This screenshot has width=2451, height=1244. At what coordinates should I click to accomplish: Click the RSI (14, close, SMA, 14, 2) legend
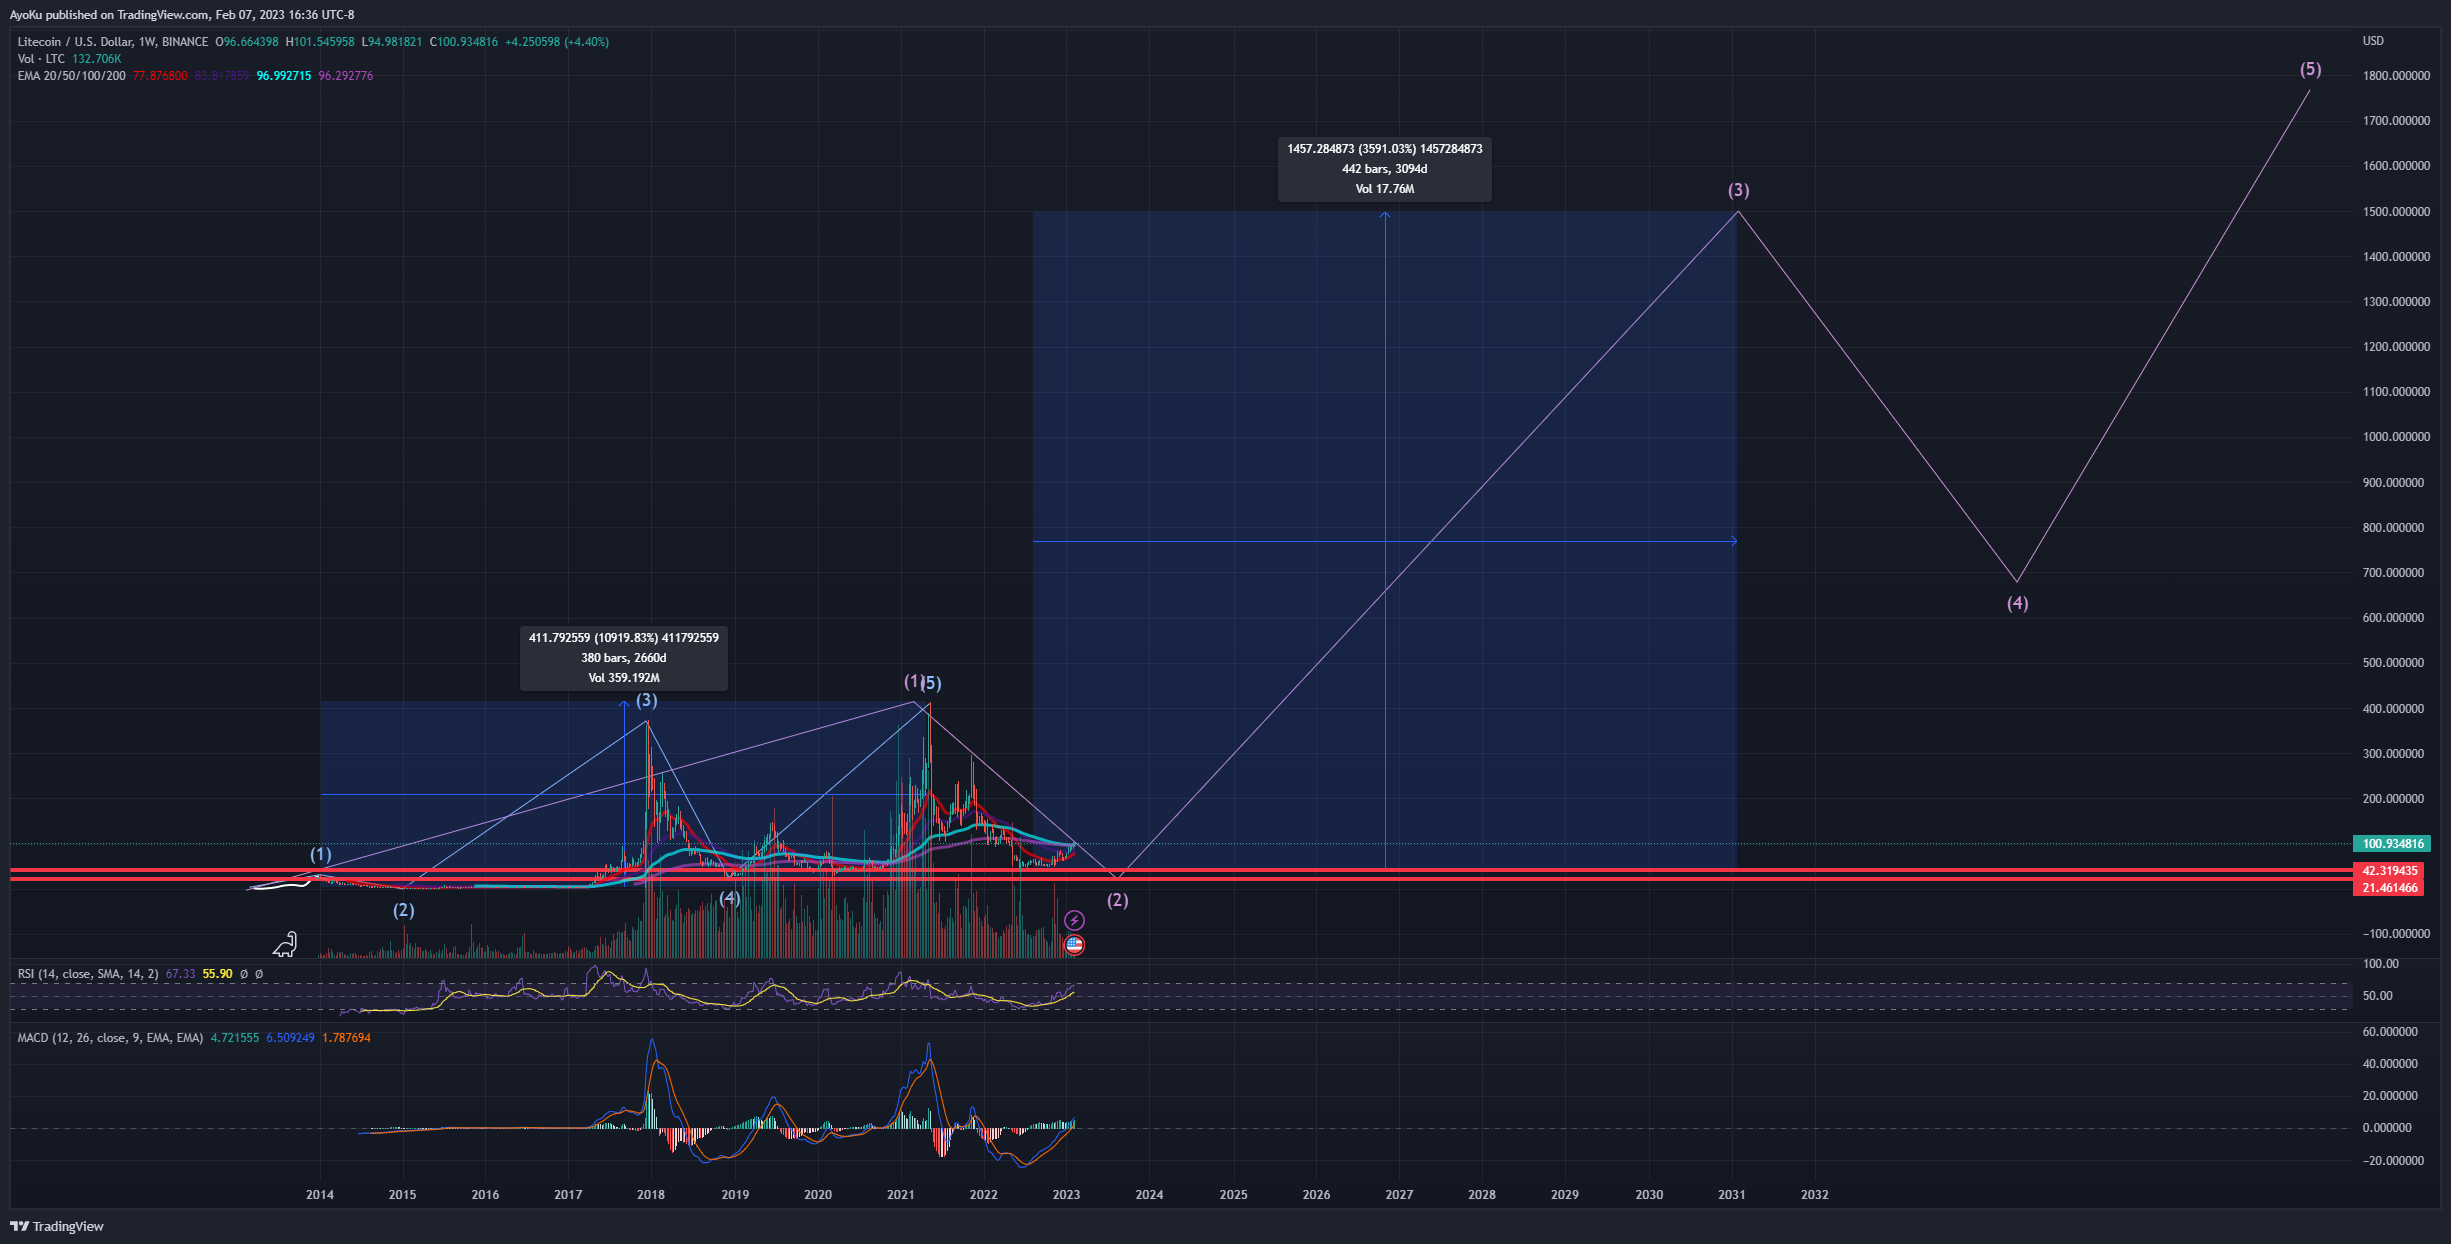[88, 974]
